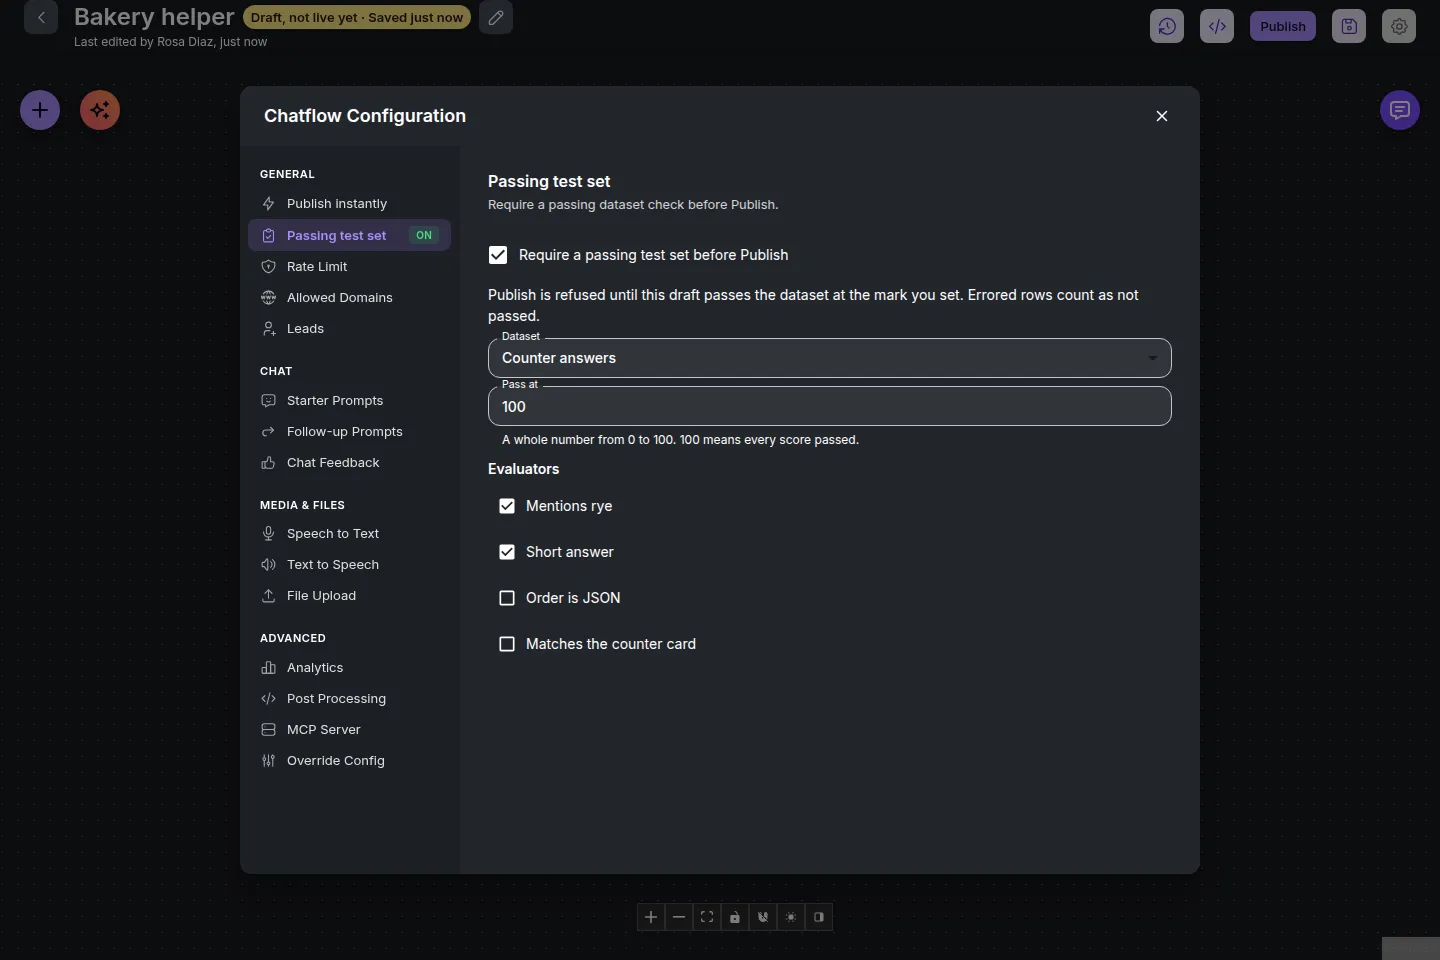Select Post Processing in the sidebar
The height and width of the screenshot is (960, 1440).
coord(349,699)
